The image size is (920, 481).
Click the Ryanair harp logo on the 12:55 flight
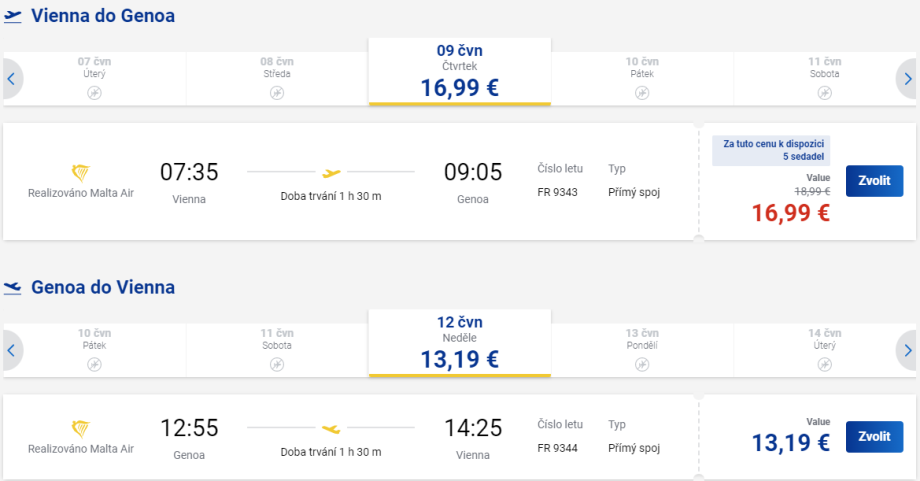(x=82, y=429)
